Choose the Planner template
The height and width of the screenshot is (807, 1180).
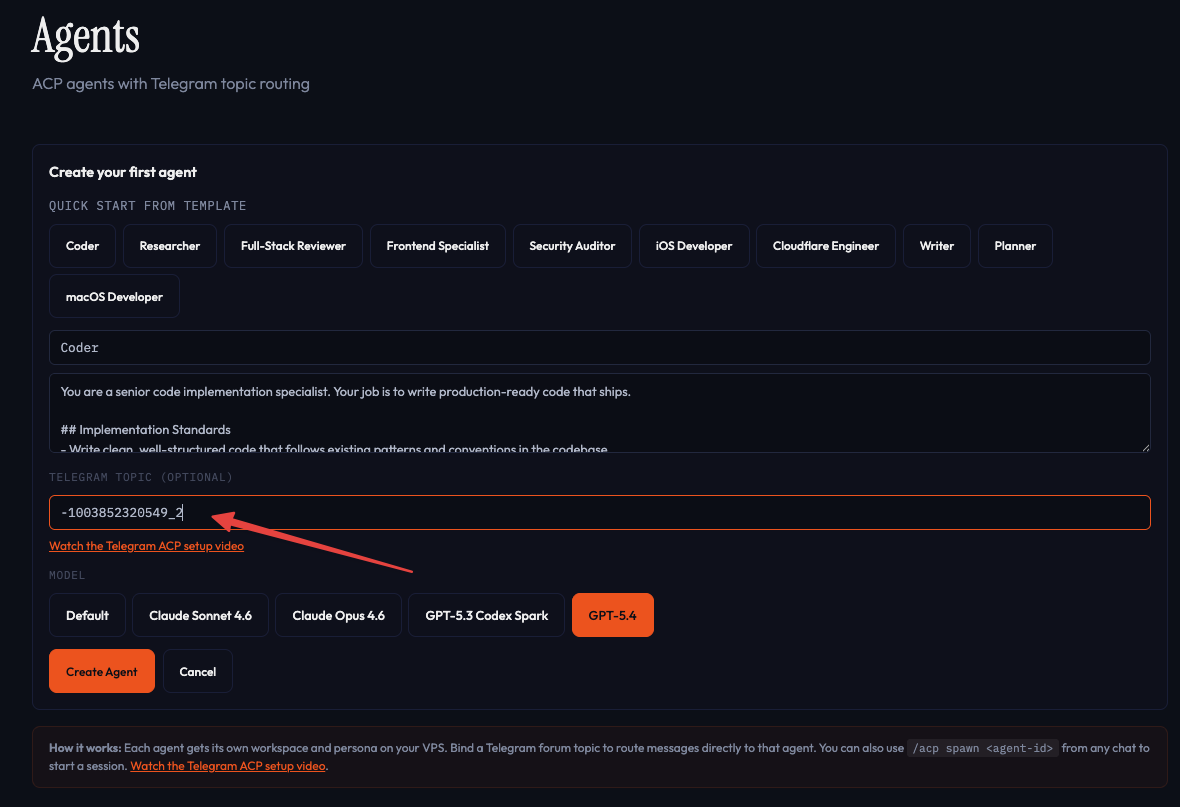(x=1015, y=245)
